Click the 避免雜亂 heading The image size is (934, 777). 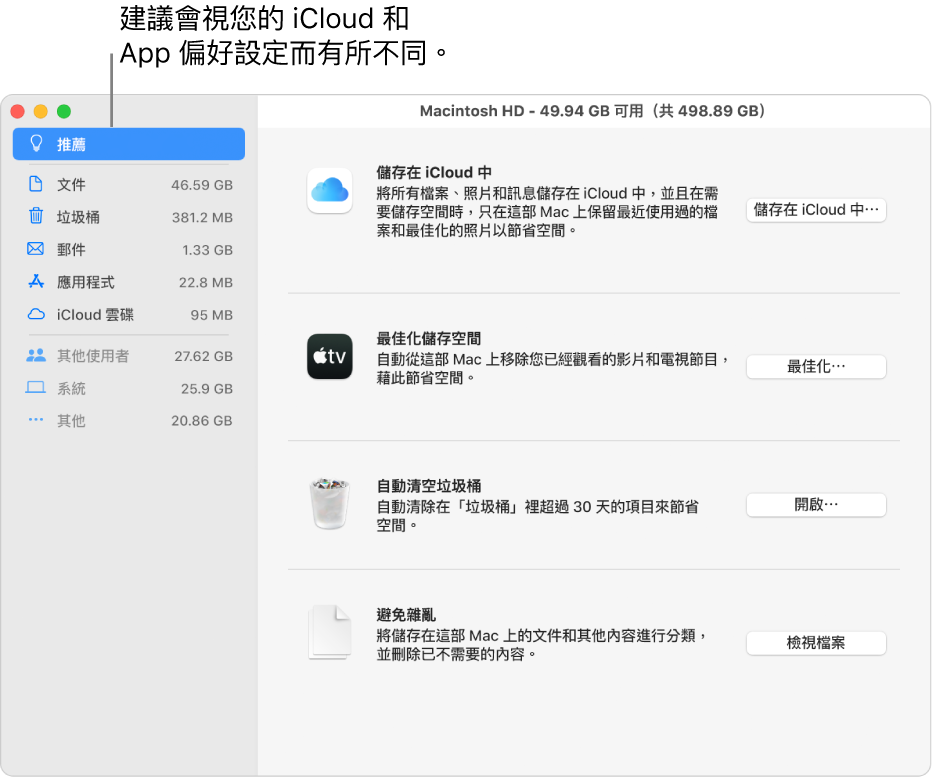pyautogui.click(x=406, y=615)
